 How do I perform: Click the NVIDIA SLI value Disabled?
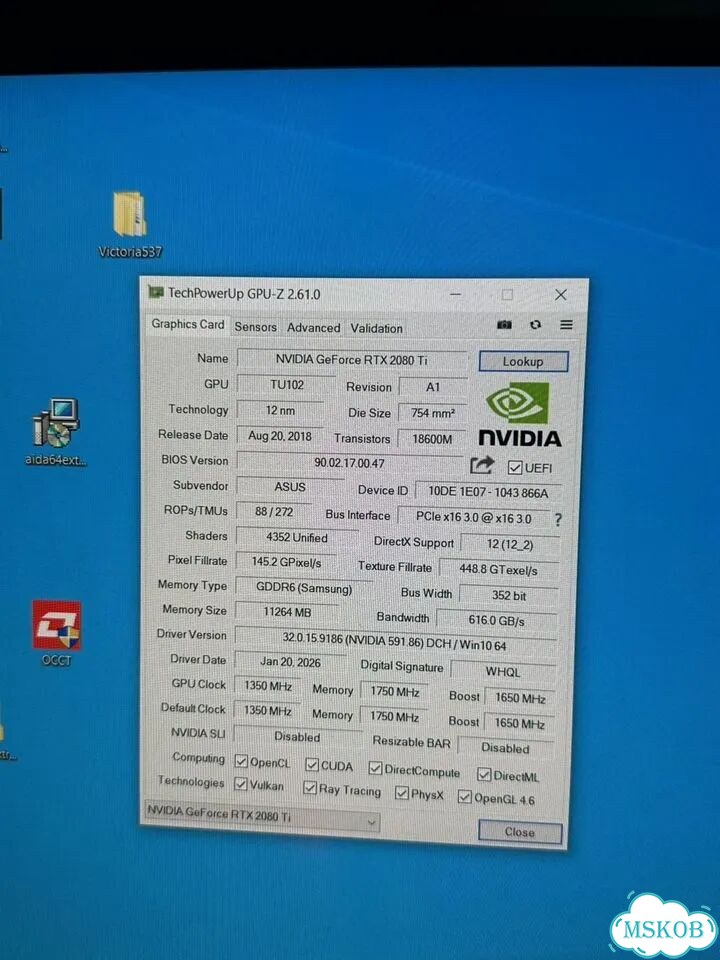pos(297,737)
